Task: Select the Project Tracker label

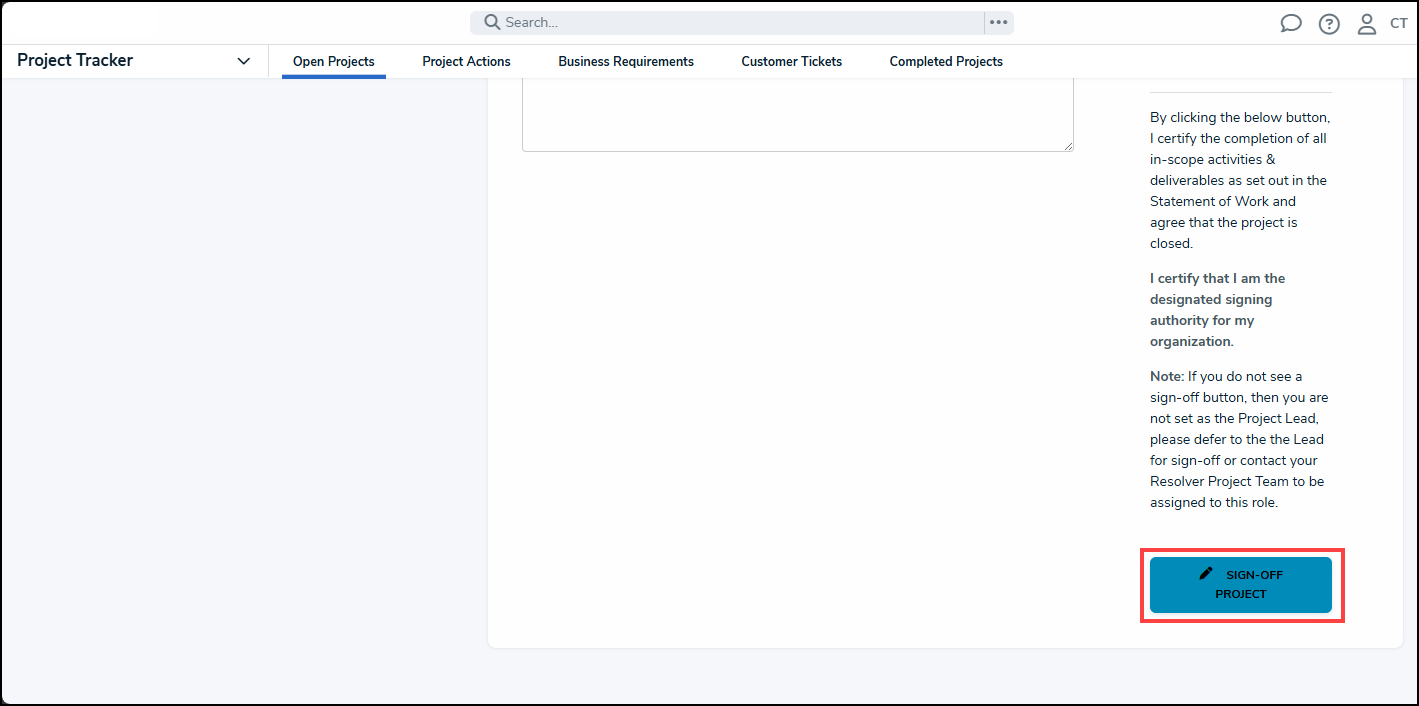Action: click(x=75, y=60)
